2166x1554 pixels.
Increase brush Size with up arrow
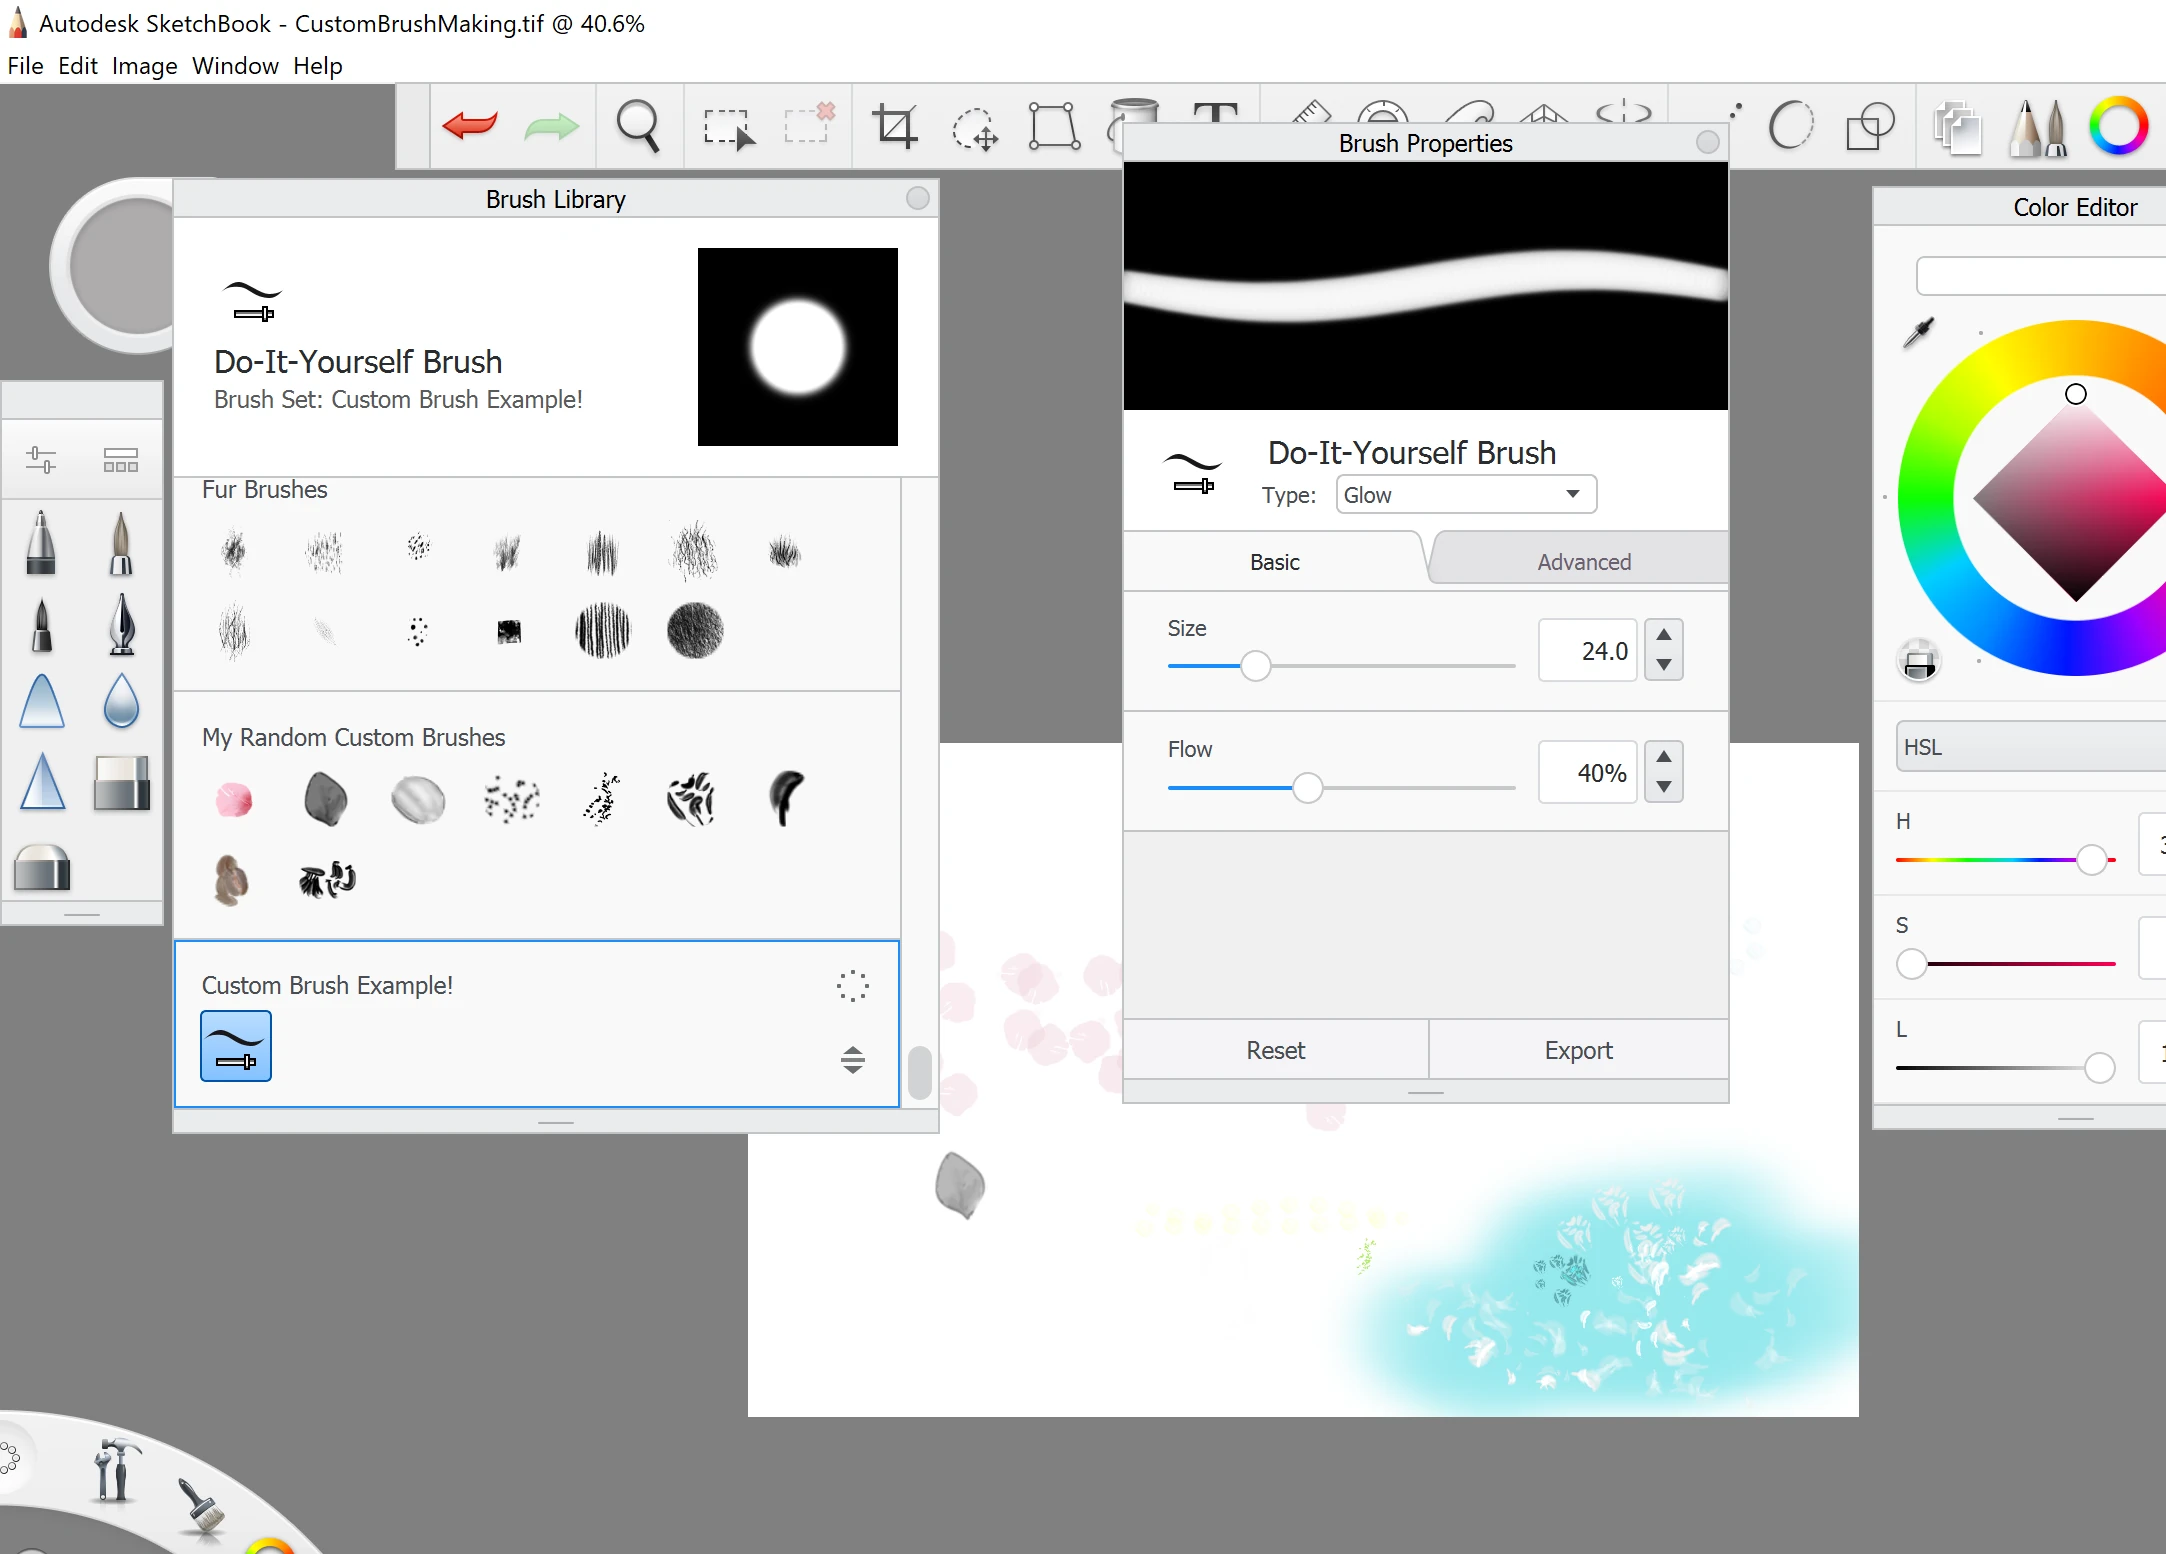[x=1663, y=635]
